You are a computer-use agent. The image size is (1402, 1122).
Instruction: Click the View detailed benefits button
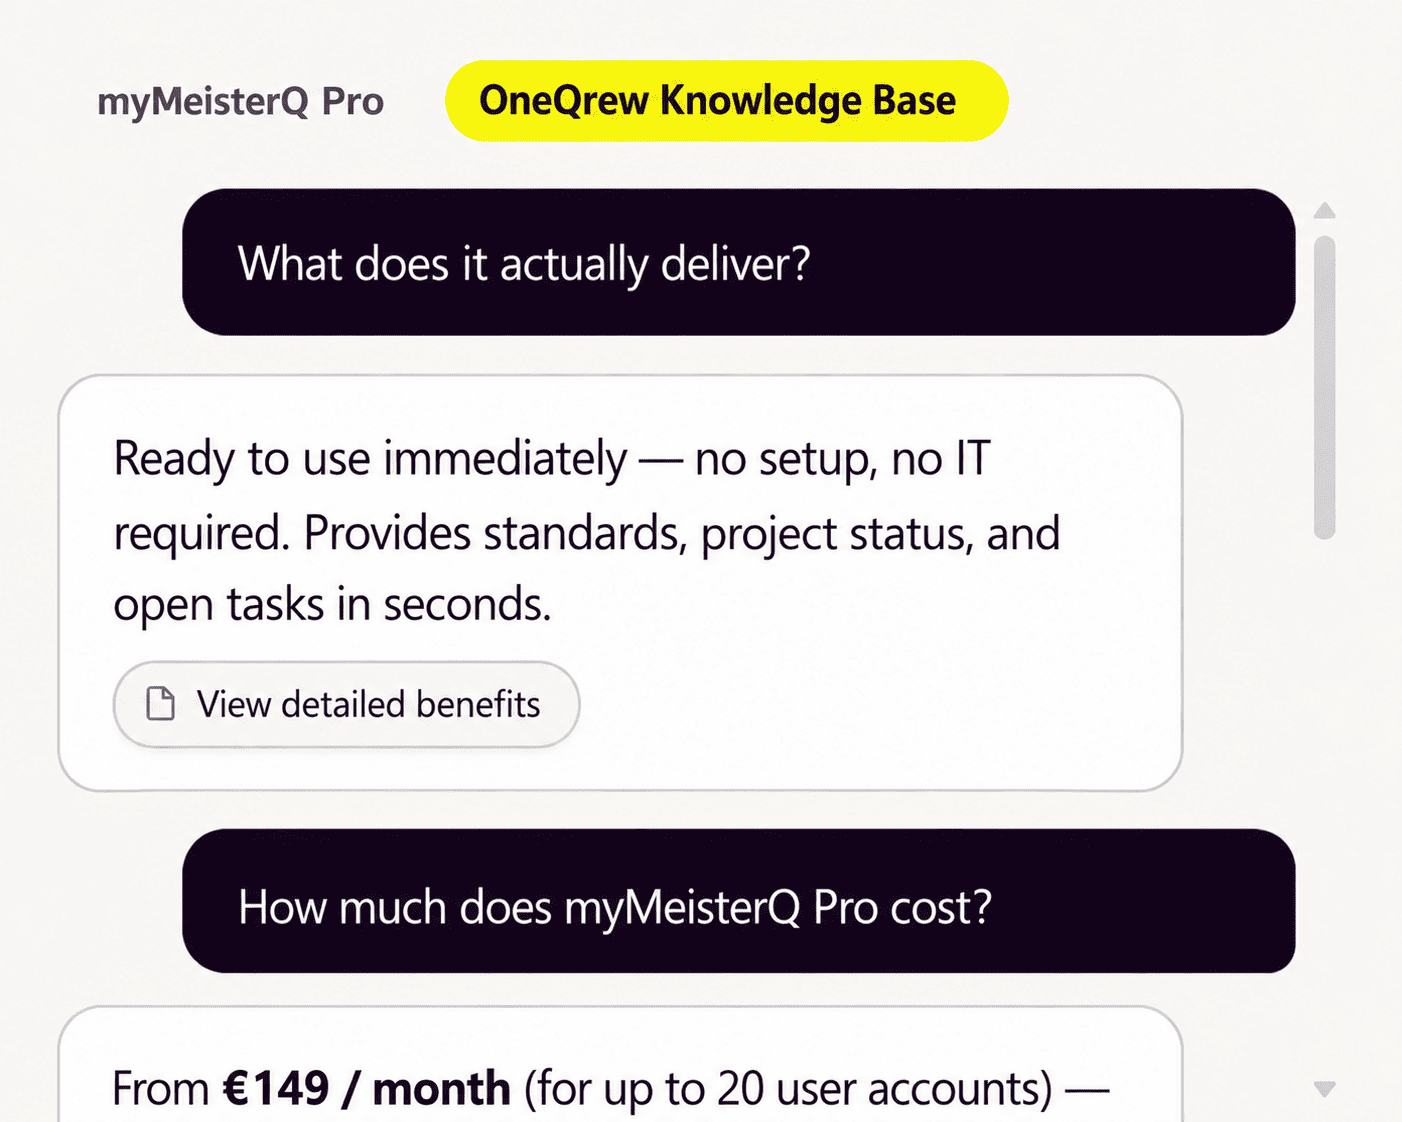click(347, 704)
